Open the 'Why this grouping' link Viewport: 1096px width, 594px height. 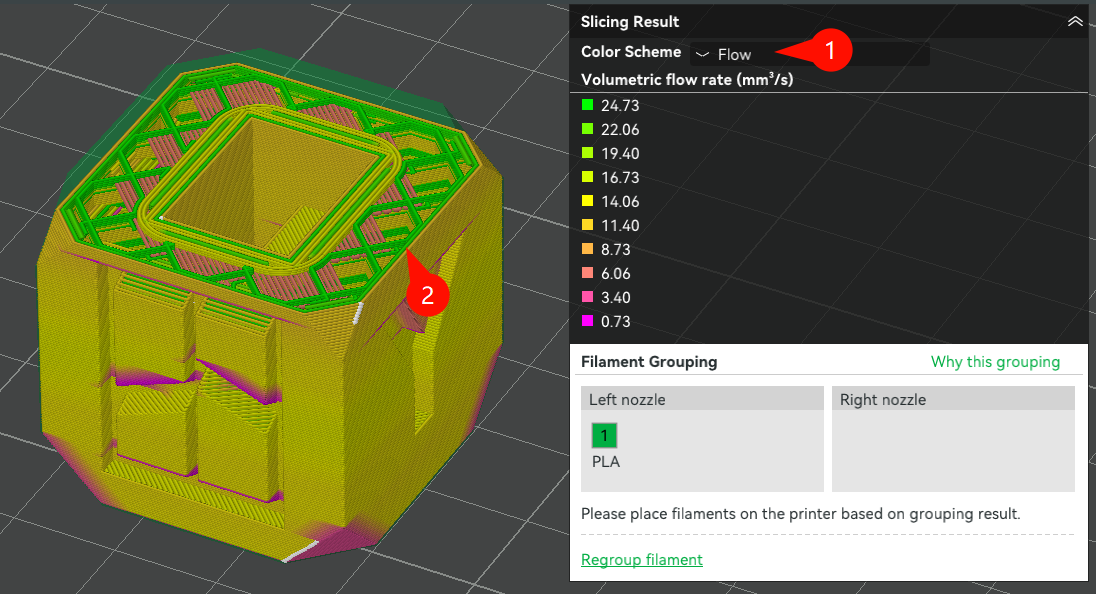(x=995, y=362)
